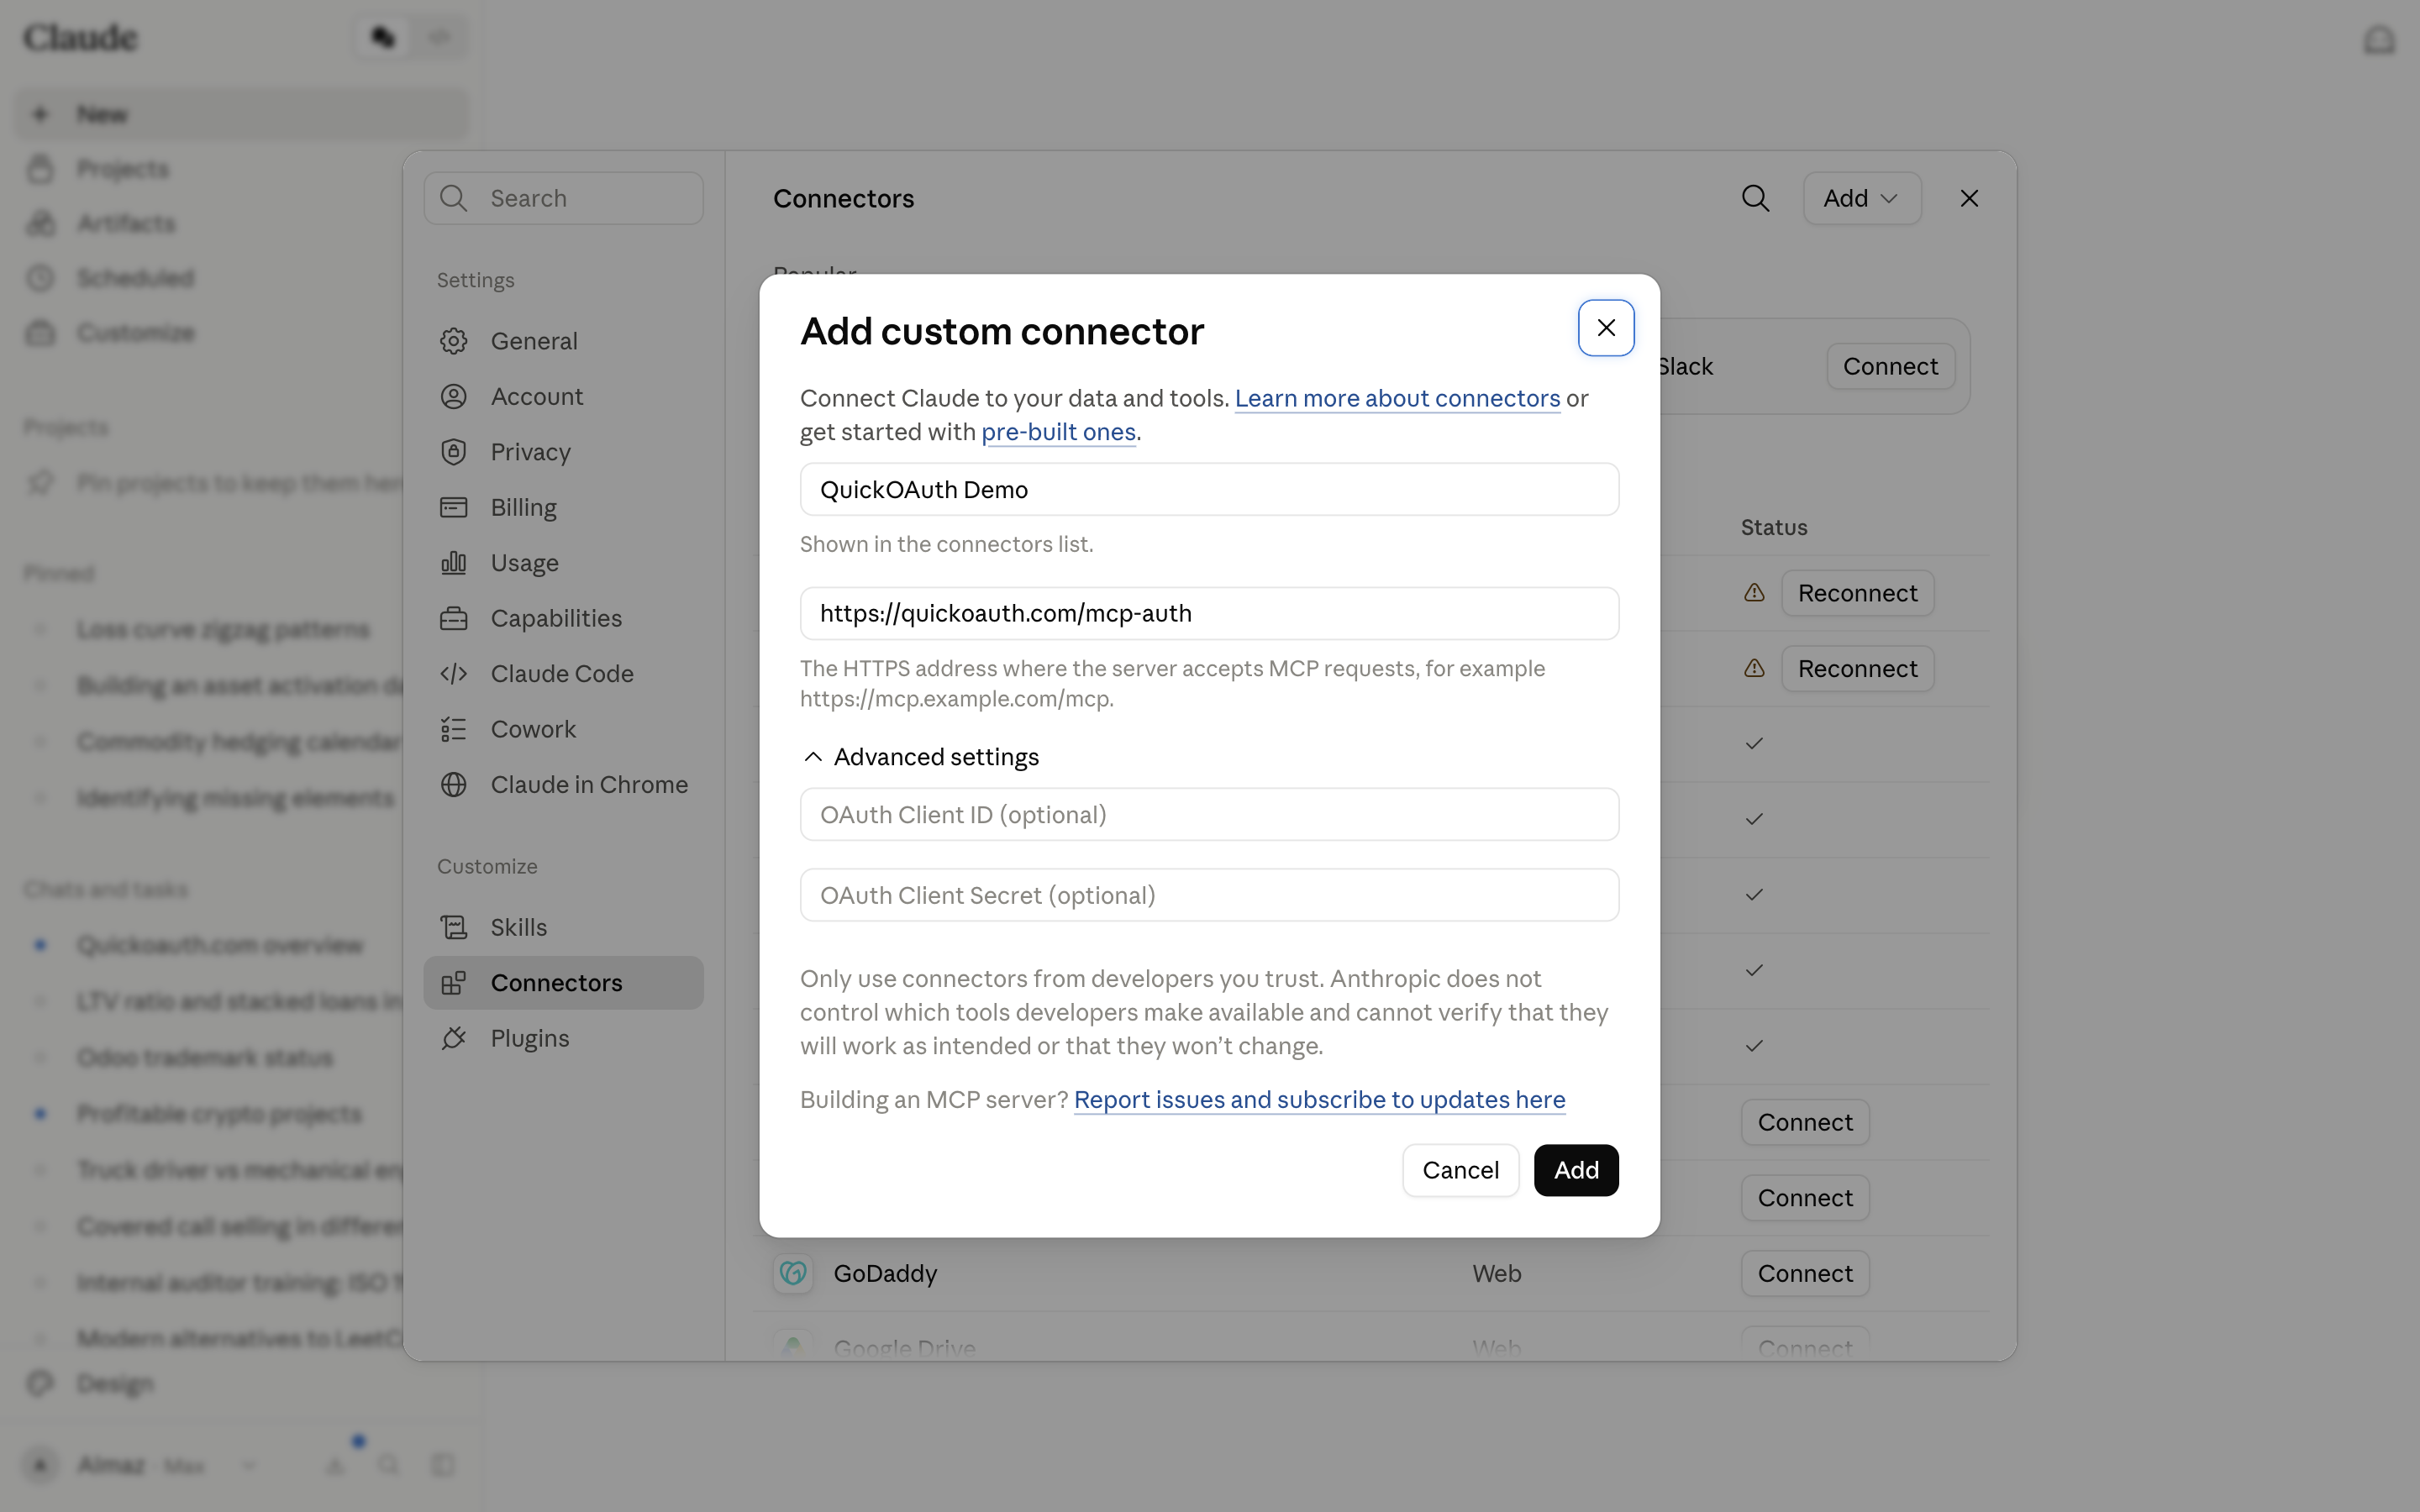Open Account settings
This screenshot has height=1512, width=2420.
point(563,397)
